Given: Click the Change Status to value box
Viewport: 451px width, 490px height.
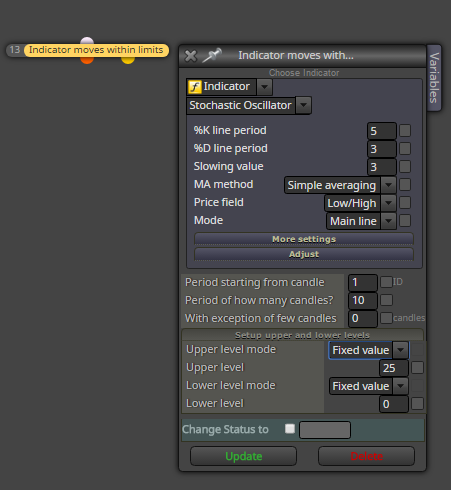Looking at the screenshot, I should click(x=325, y=430).
